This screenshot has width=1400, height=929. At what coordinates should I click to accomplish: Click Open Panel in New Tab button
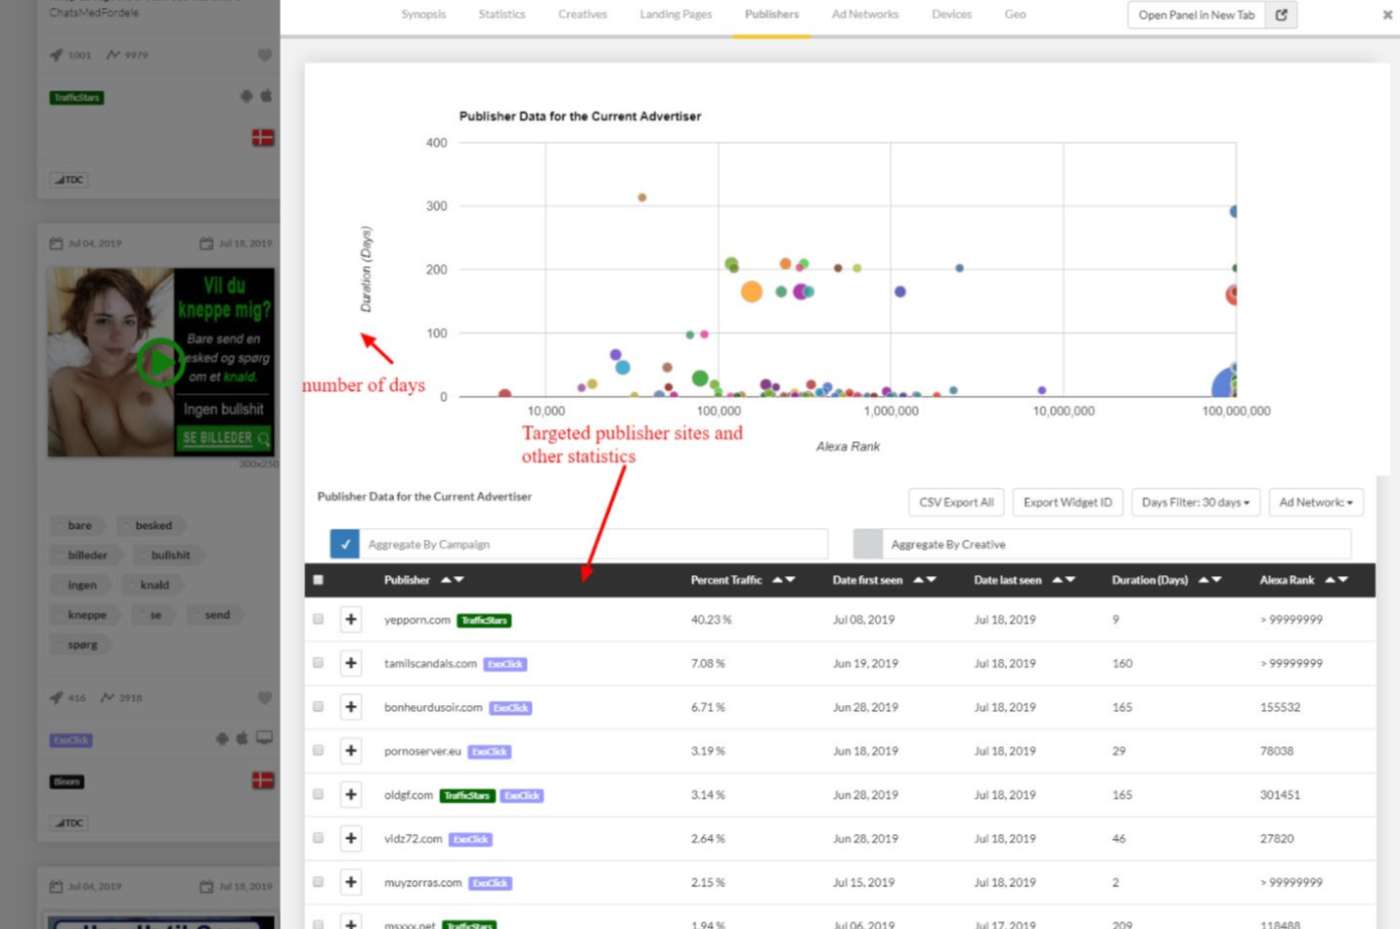pyautogui.click(x=1197, y=15)
